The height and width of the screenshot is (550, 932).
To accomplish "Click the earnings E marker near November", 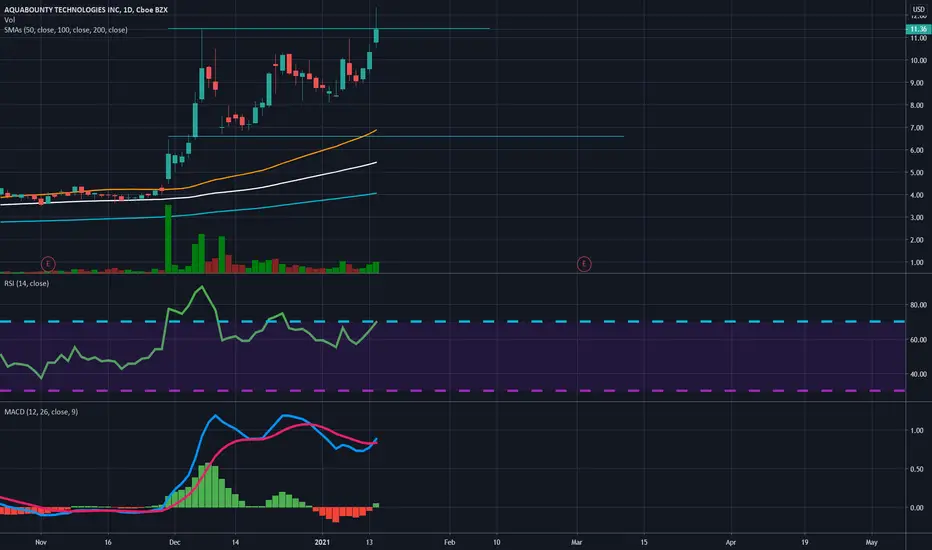I will [48, 263].
